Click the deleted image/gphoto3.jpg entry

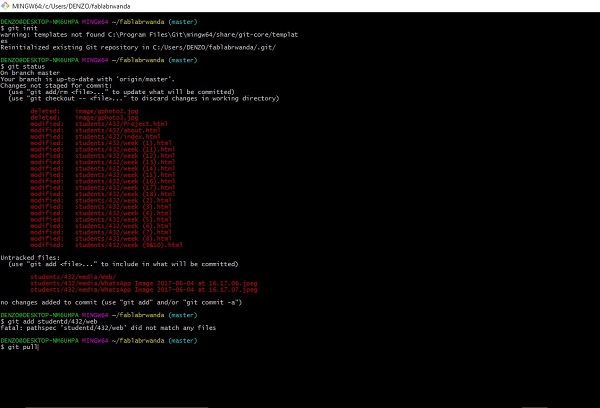coord(84,118)
